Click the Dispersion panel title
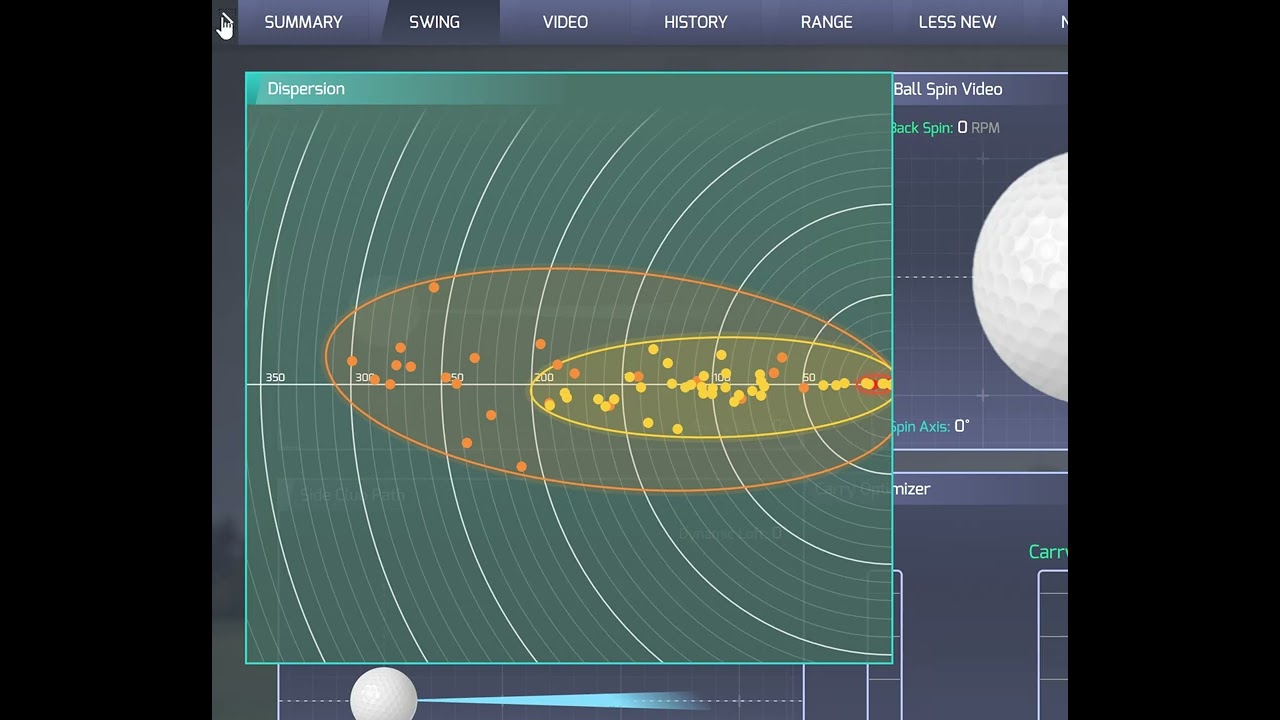1280x720 pixels. (306, 89)
